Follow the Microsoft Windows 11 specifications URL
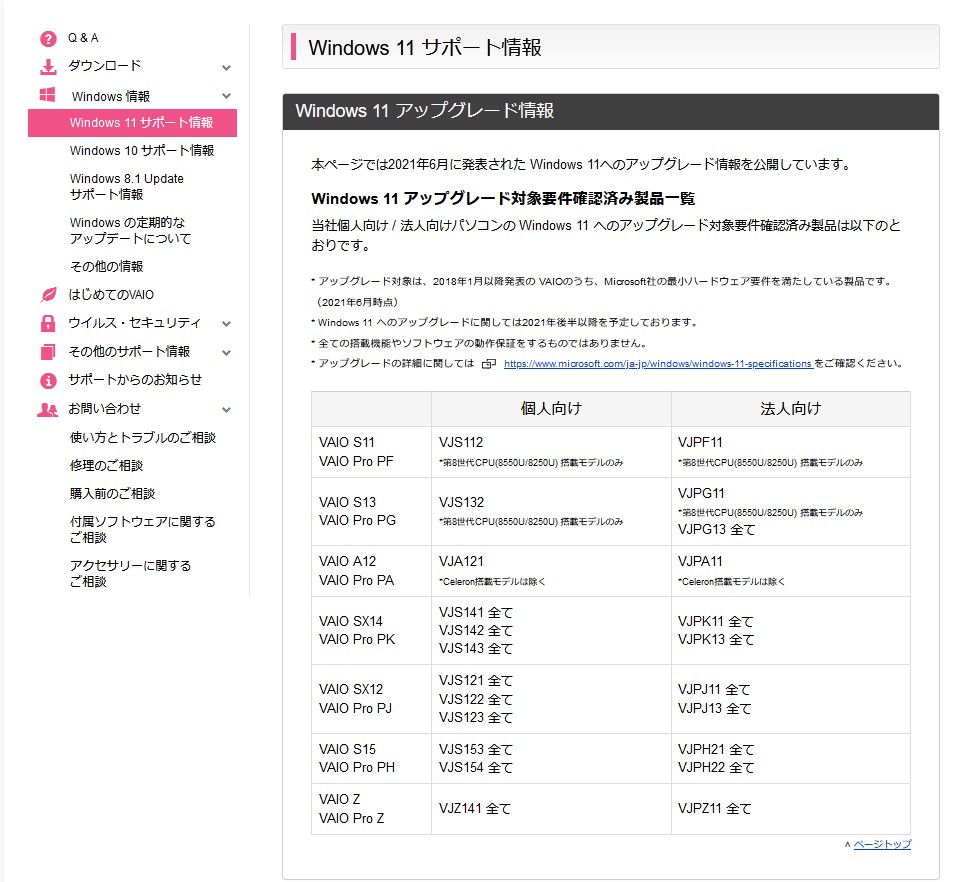Screen dimensions: 955x882 coord(658,364)
